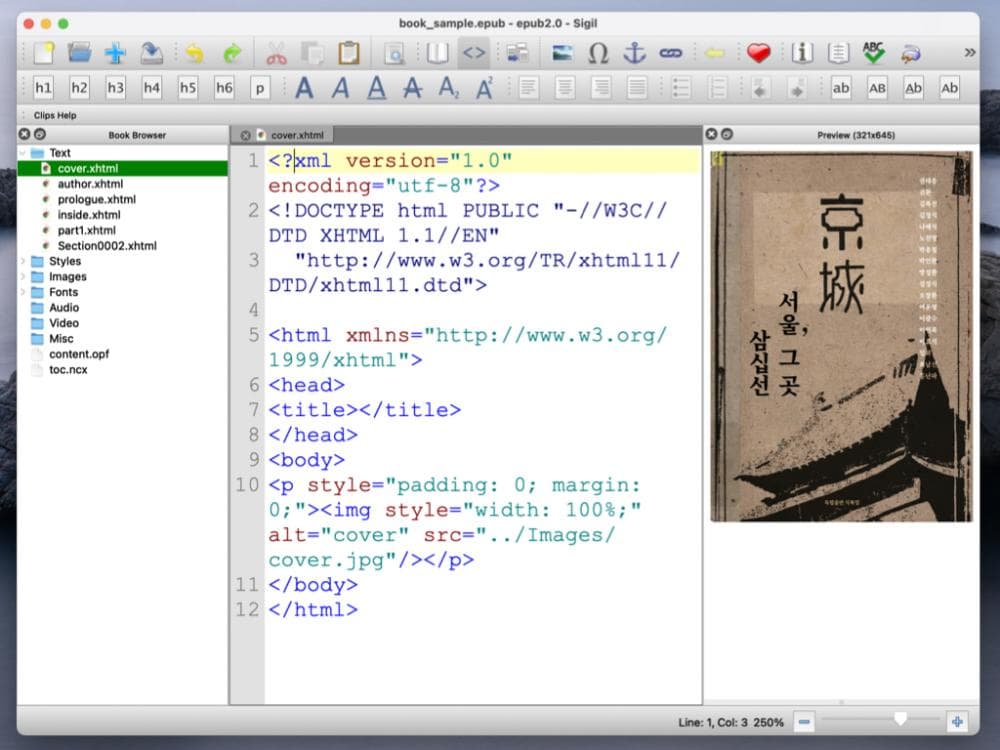
Task: Create a new file with New icon
Action: coord(43,53)
